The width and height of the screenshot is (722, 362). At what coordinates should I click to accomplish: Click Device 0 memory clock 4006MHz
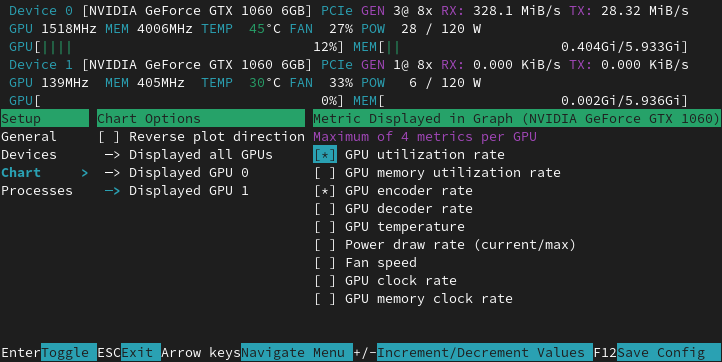(165, 29)
